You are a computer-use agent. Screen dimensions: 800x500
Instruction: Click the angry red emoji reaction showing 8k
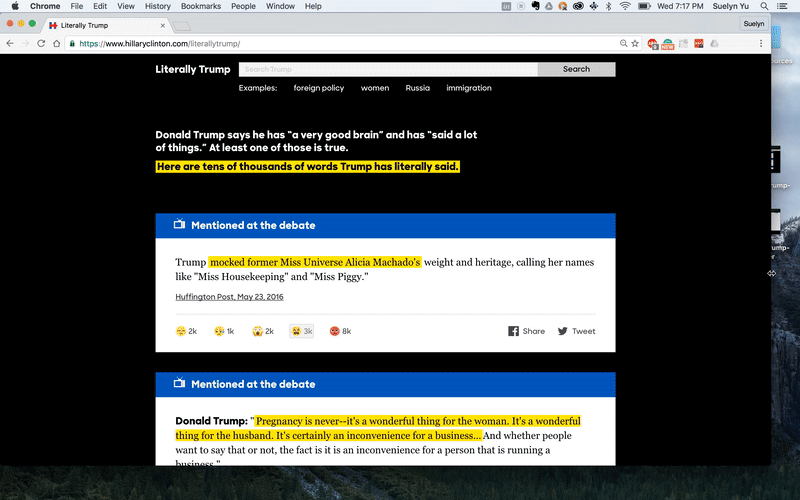[x=340, y=331]
